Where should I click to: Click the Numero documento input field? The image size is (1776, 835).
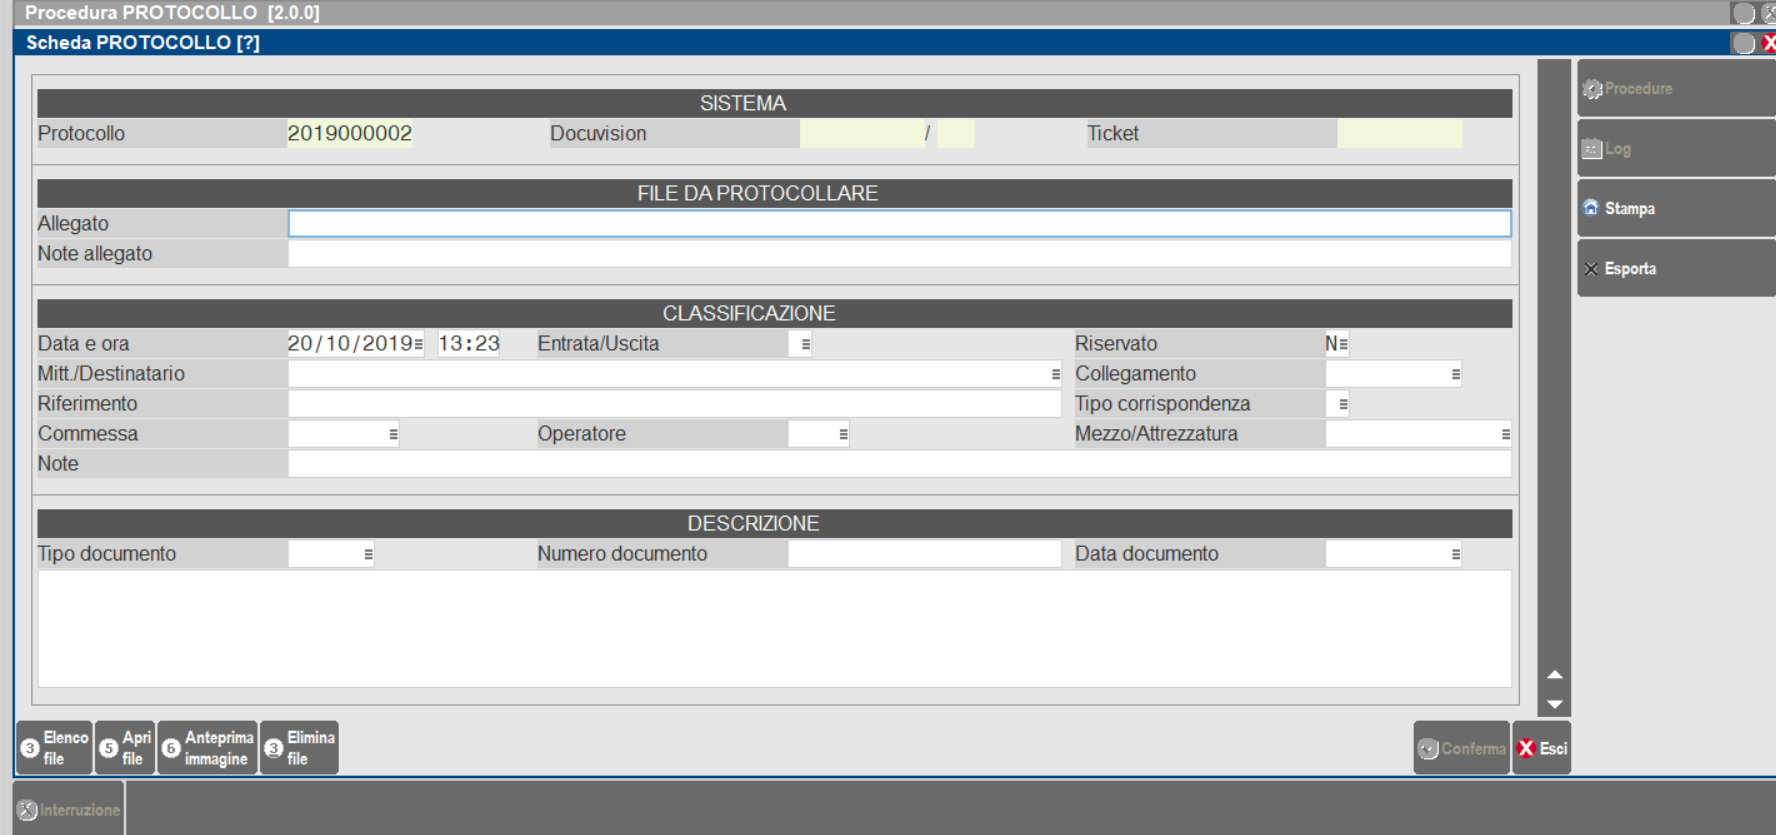tap(923, 554)
